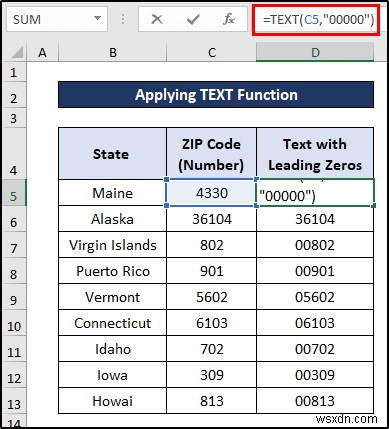
Task: Click the cell containing 4330
Action: click(x=212, y=192)
